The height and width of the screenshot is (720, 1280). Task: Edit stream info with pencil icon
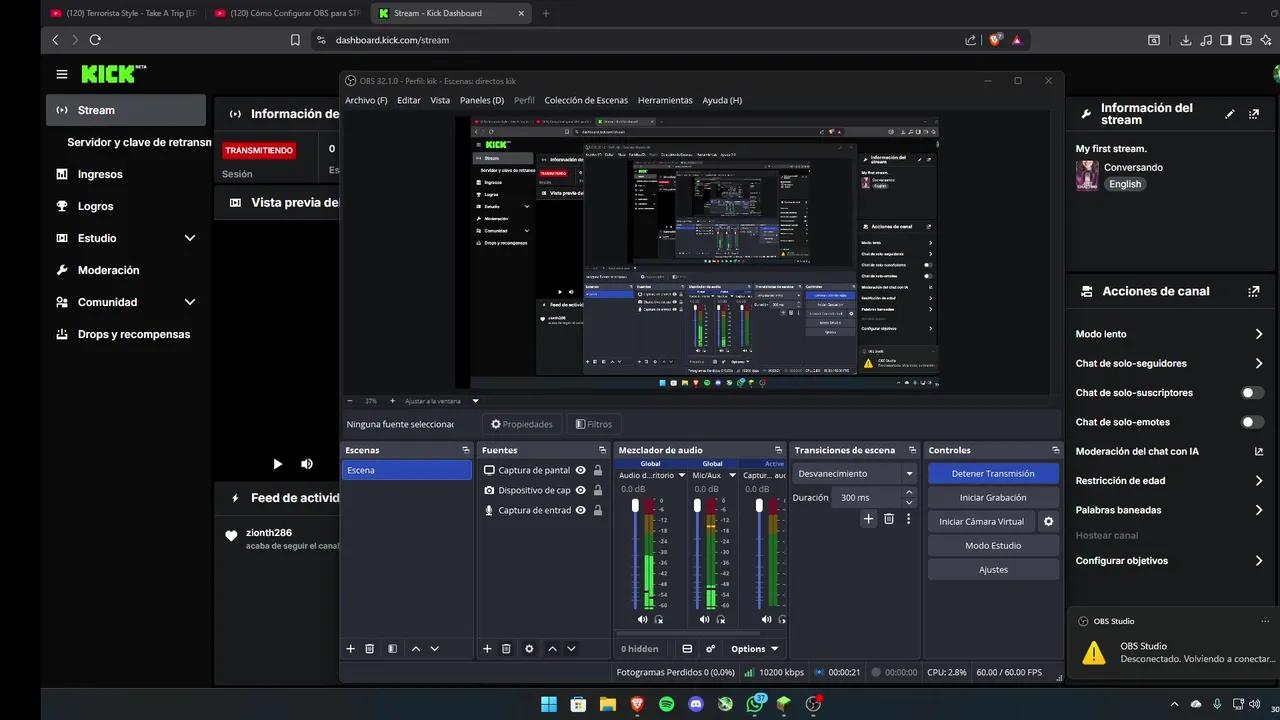1230,114
